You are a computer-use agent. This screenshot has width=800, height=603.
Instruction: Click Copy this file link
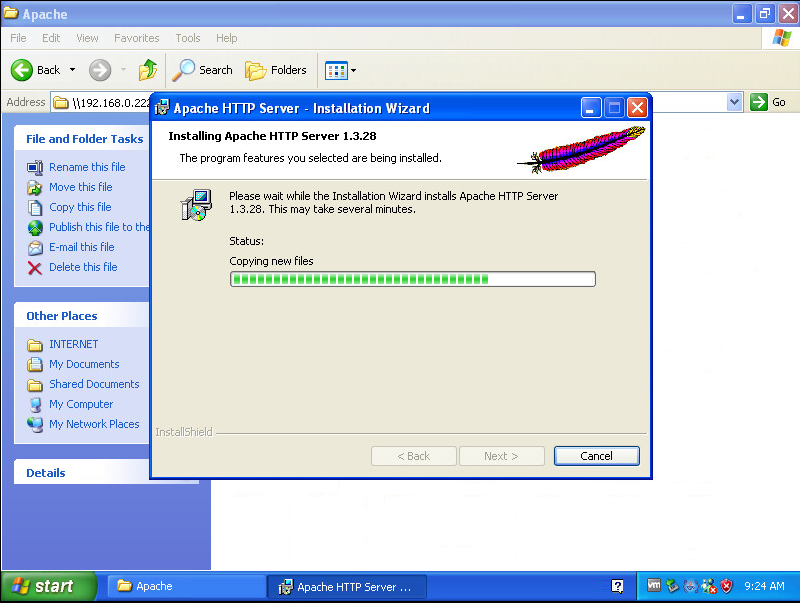[80, 207]
